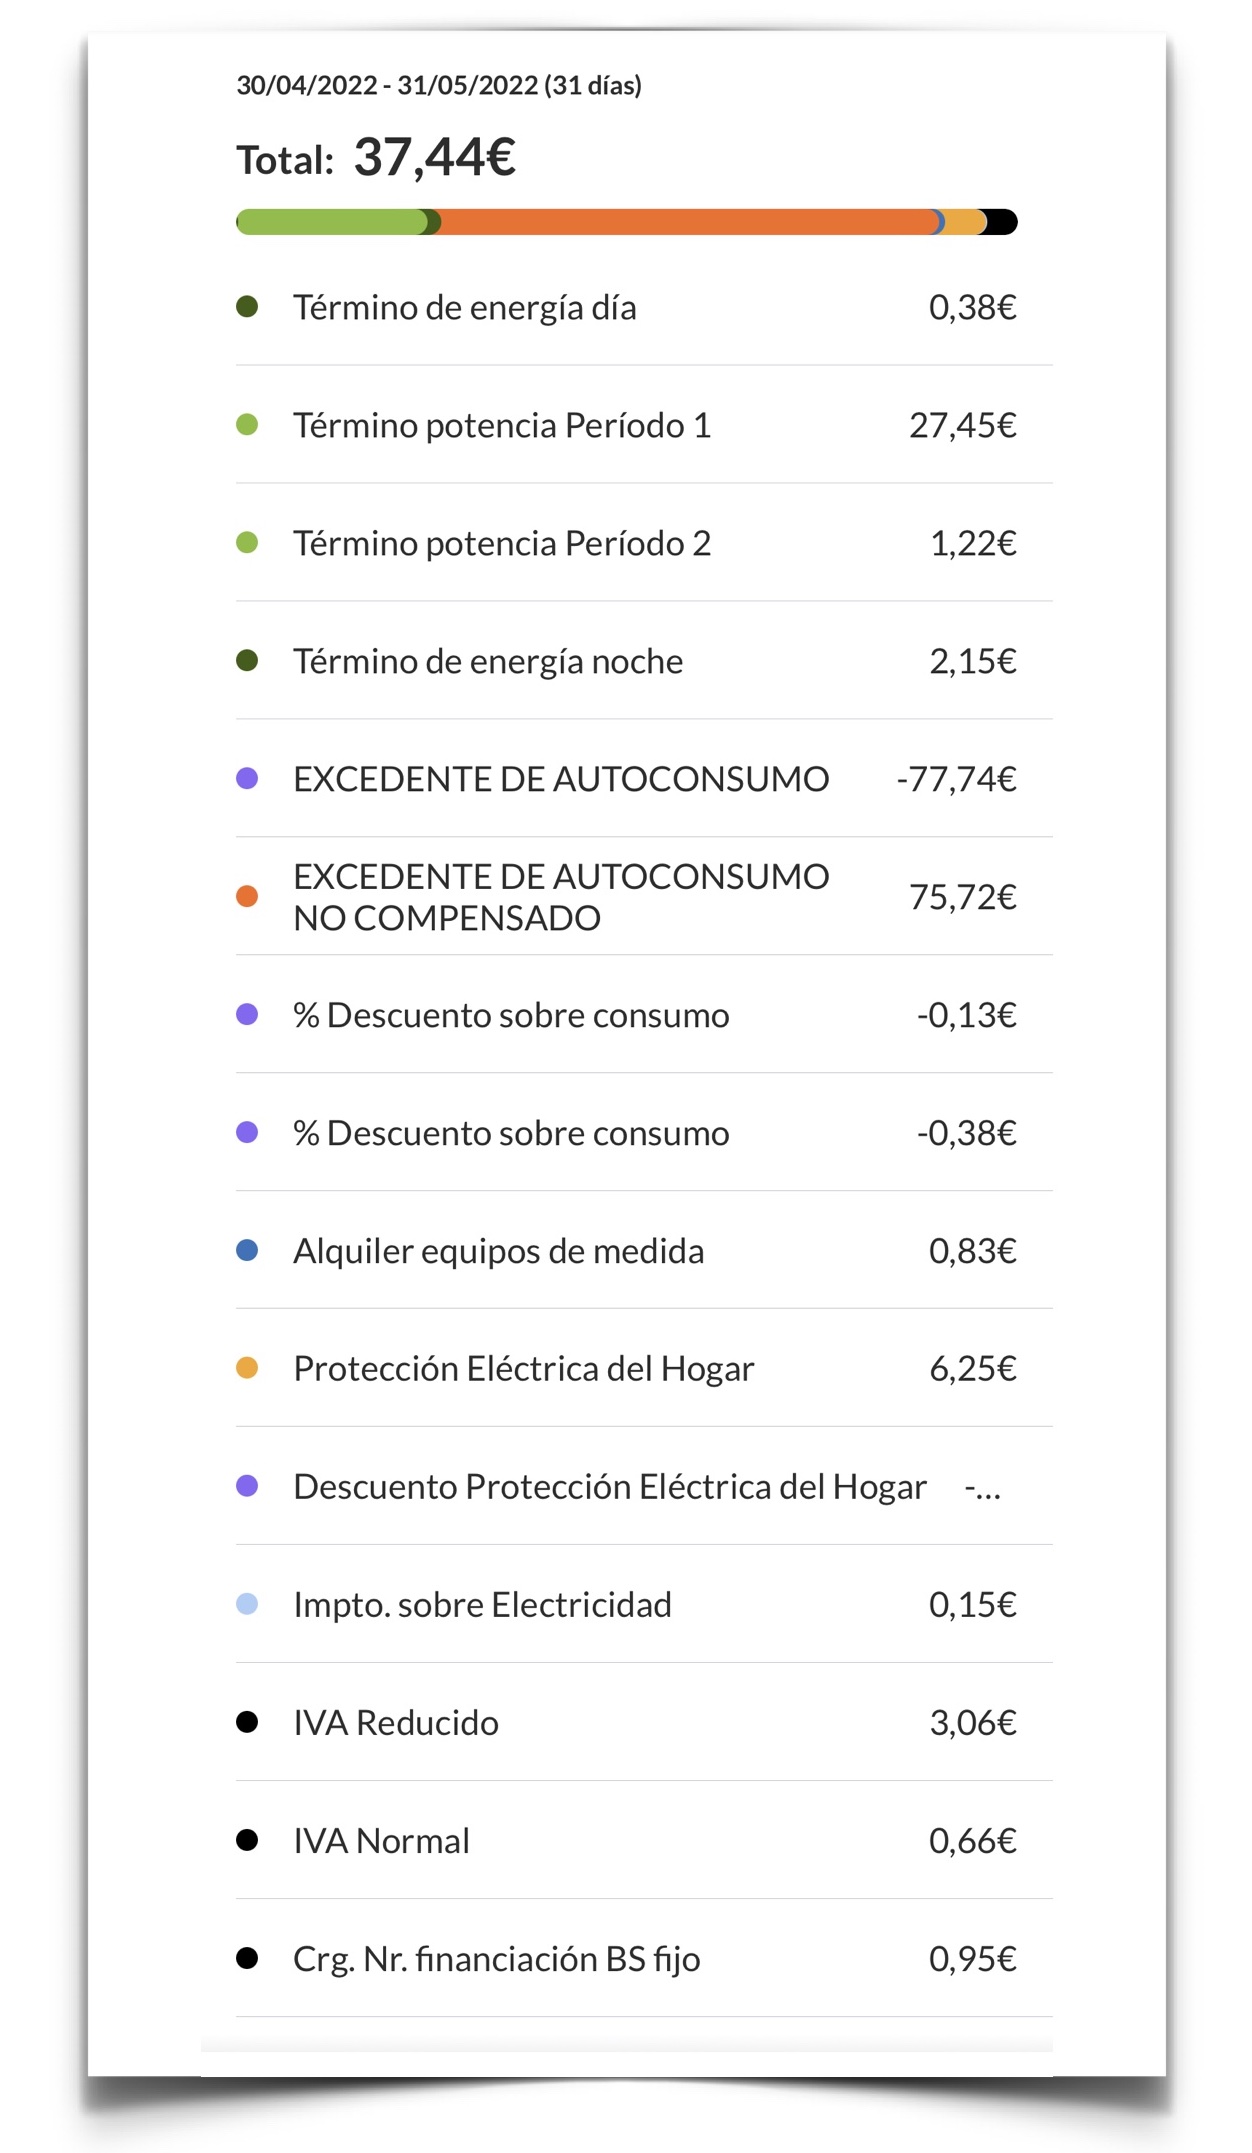
Task: Open the Crg. Nr. financiación BS fijo line
Action: (496, 1958)
